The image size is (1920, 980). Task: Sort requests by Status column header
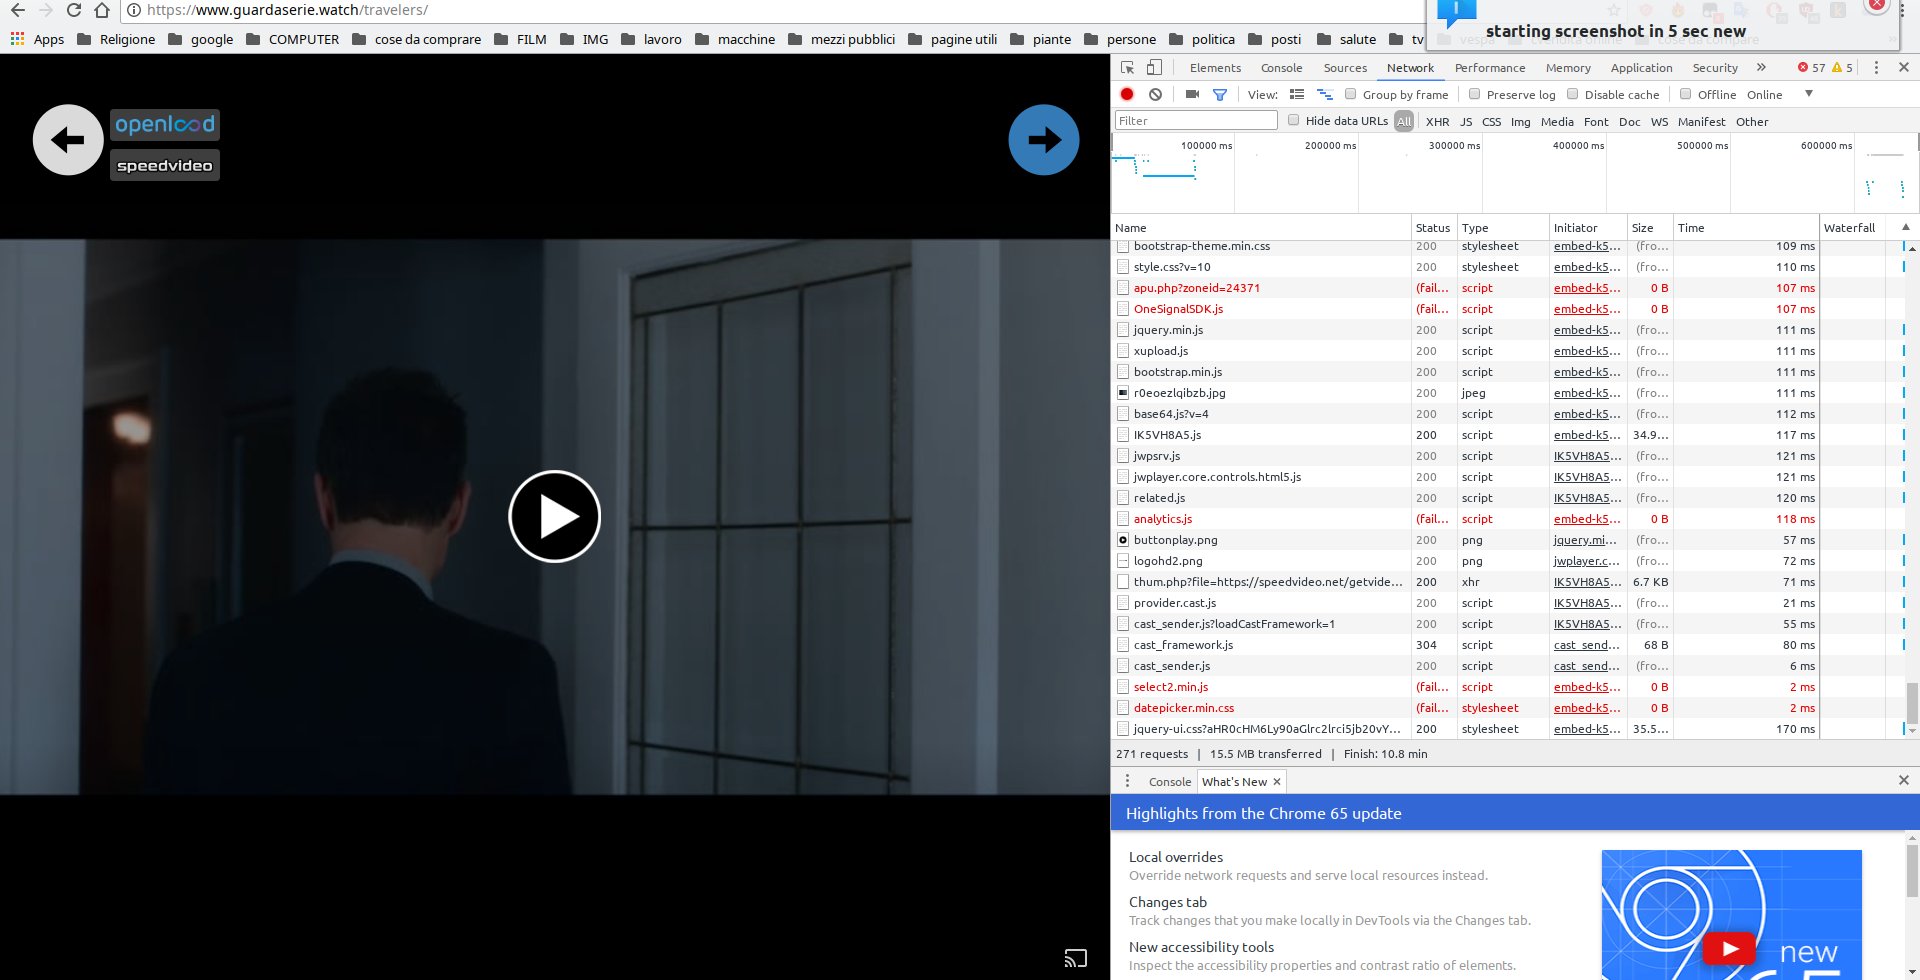1433,227
